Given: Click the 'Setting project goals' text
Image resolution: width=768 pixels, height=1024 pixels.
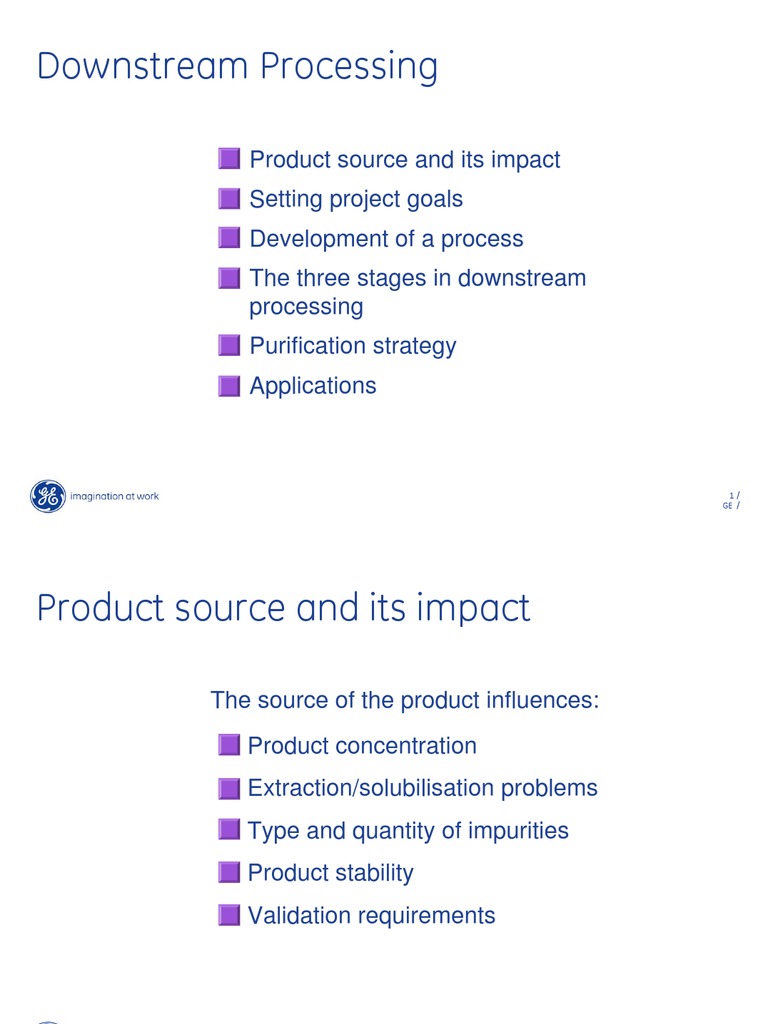Looking at the screenshot, I should [356, 199].
